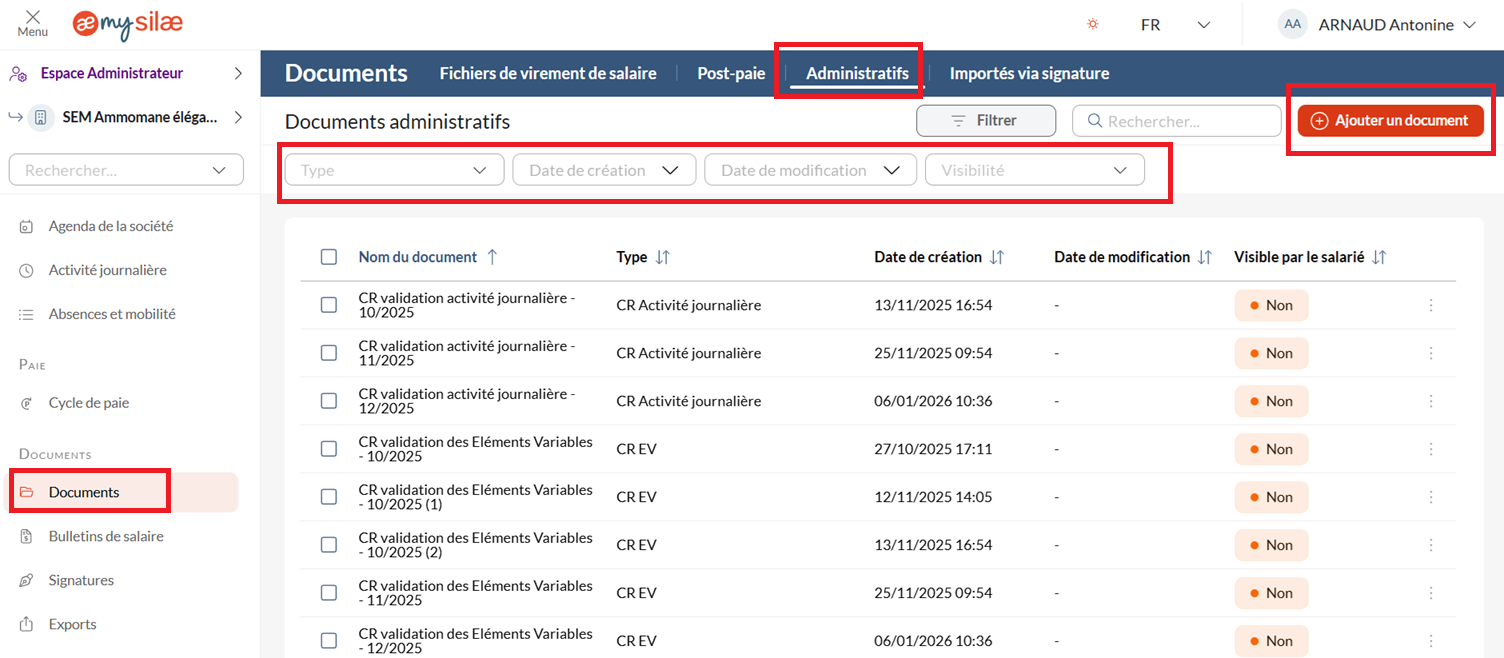Close the side menu with X icon

pyautogui.click(x=33, y=17)
